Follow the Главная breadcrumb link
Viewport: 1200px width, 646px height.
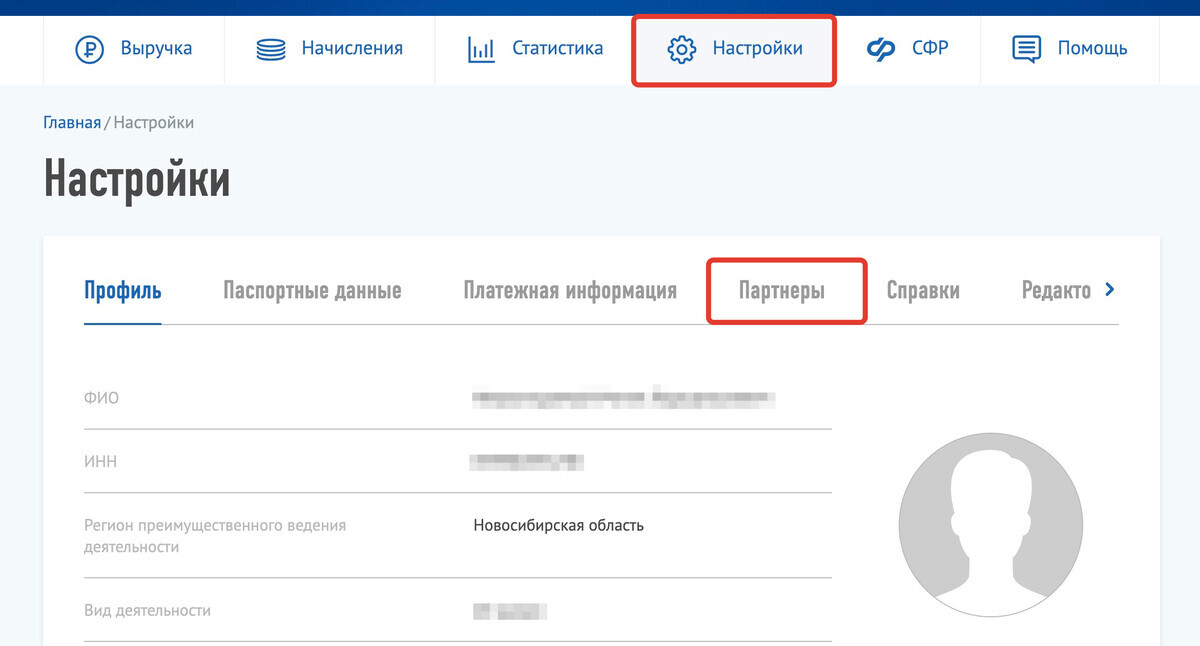(71, 123)
